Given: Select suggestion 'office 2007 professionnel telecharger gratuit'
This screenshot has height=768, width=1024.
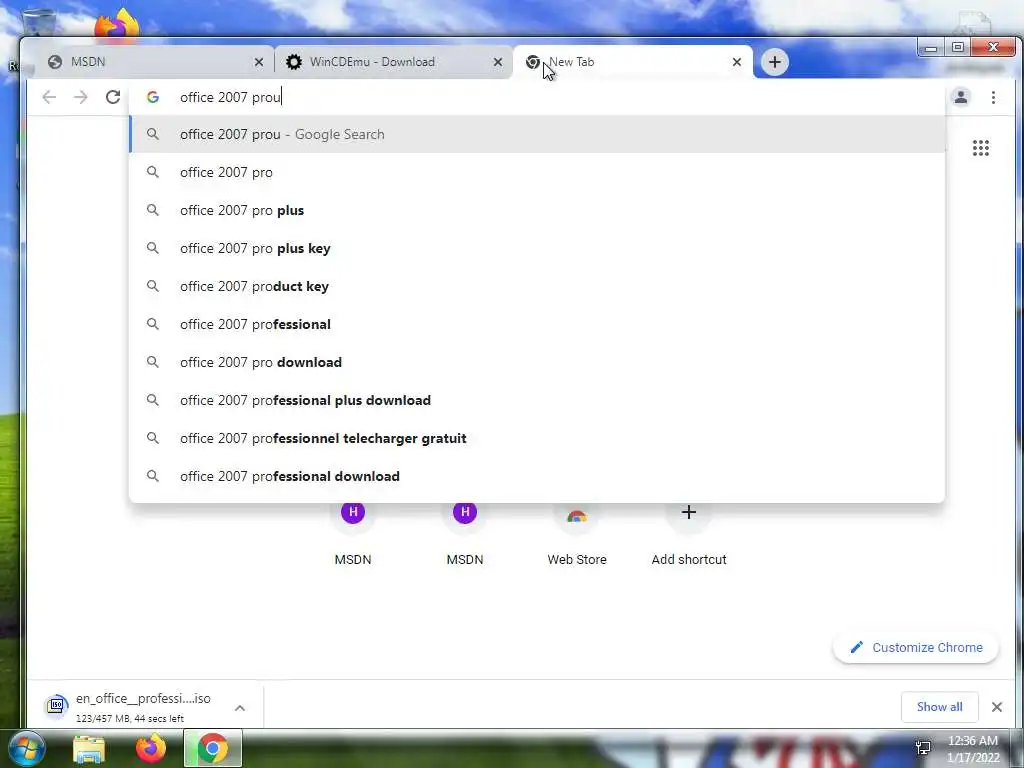Looking at the screenshot, I should point(537,438).
